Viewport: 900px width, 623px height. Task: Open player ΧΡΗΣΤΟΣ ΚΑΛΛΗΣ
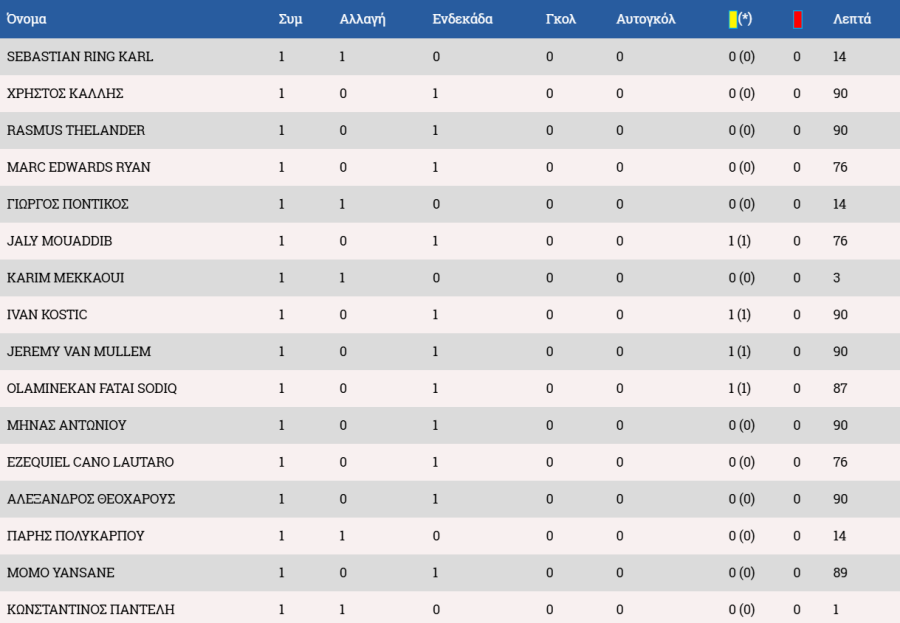pyautogui.click(x=65, y=94)
